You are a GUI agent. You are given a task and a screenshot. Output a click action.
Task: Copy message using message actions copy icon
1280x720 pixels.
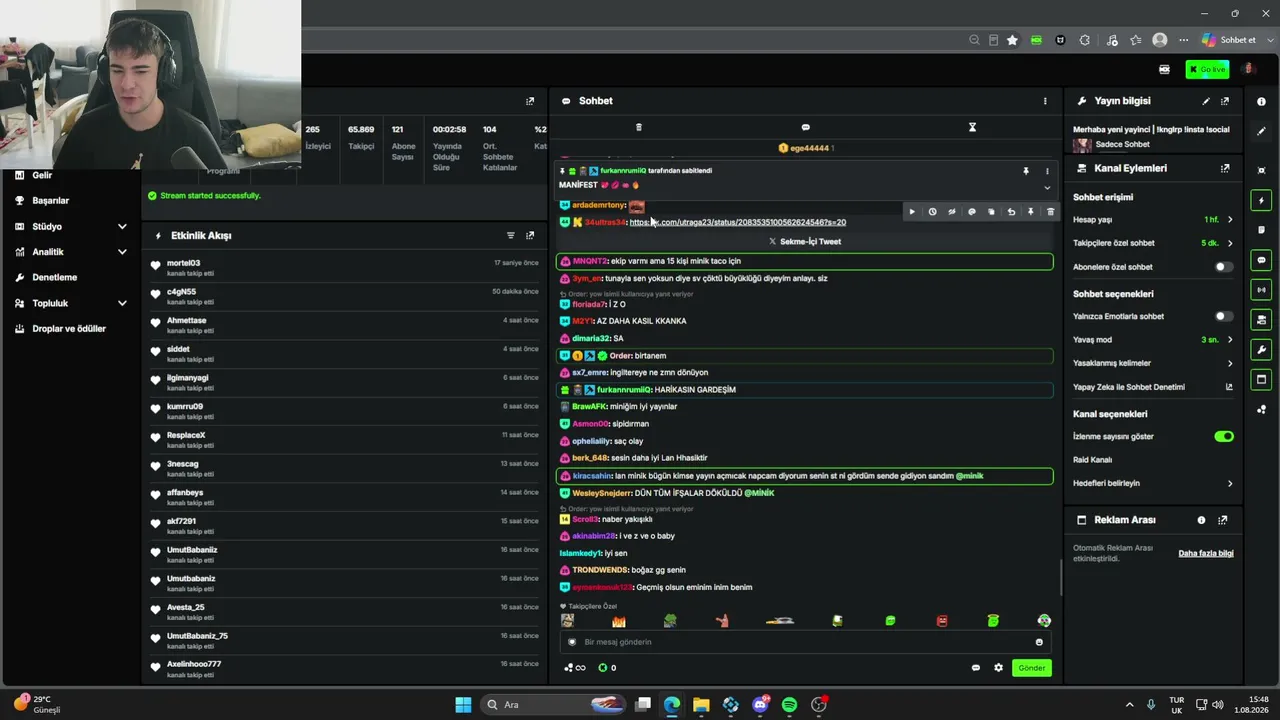(x=991, y=212)
